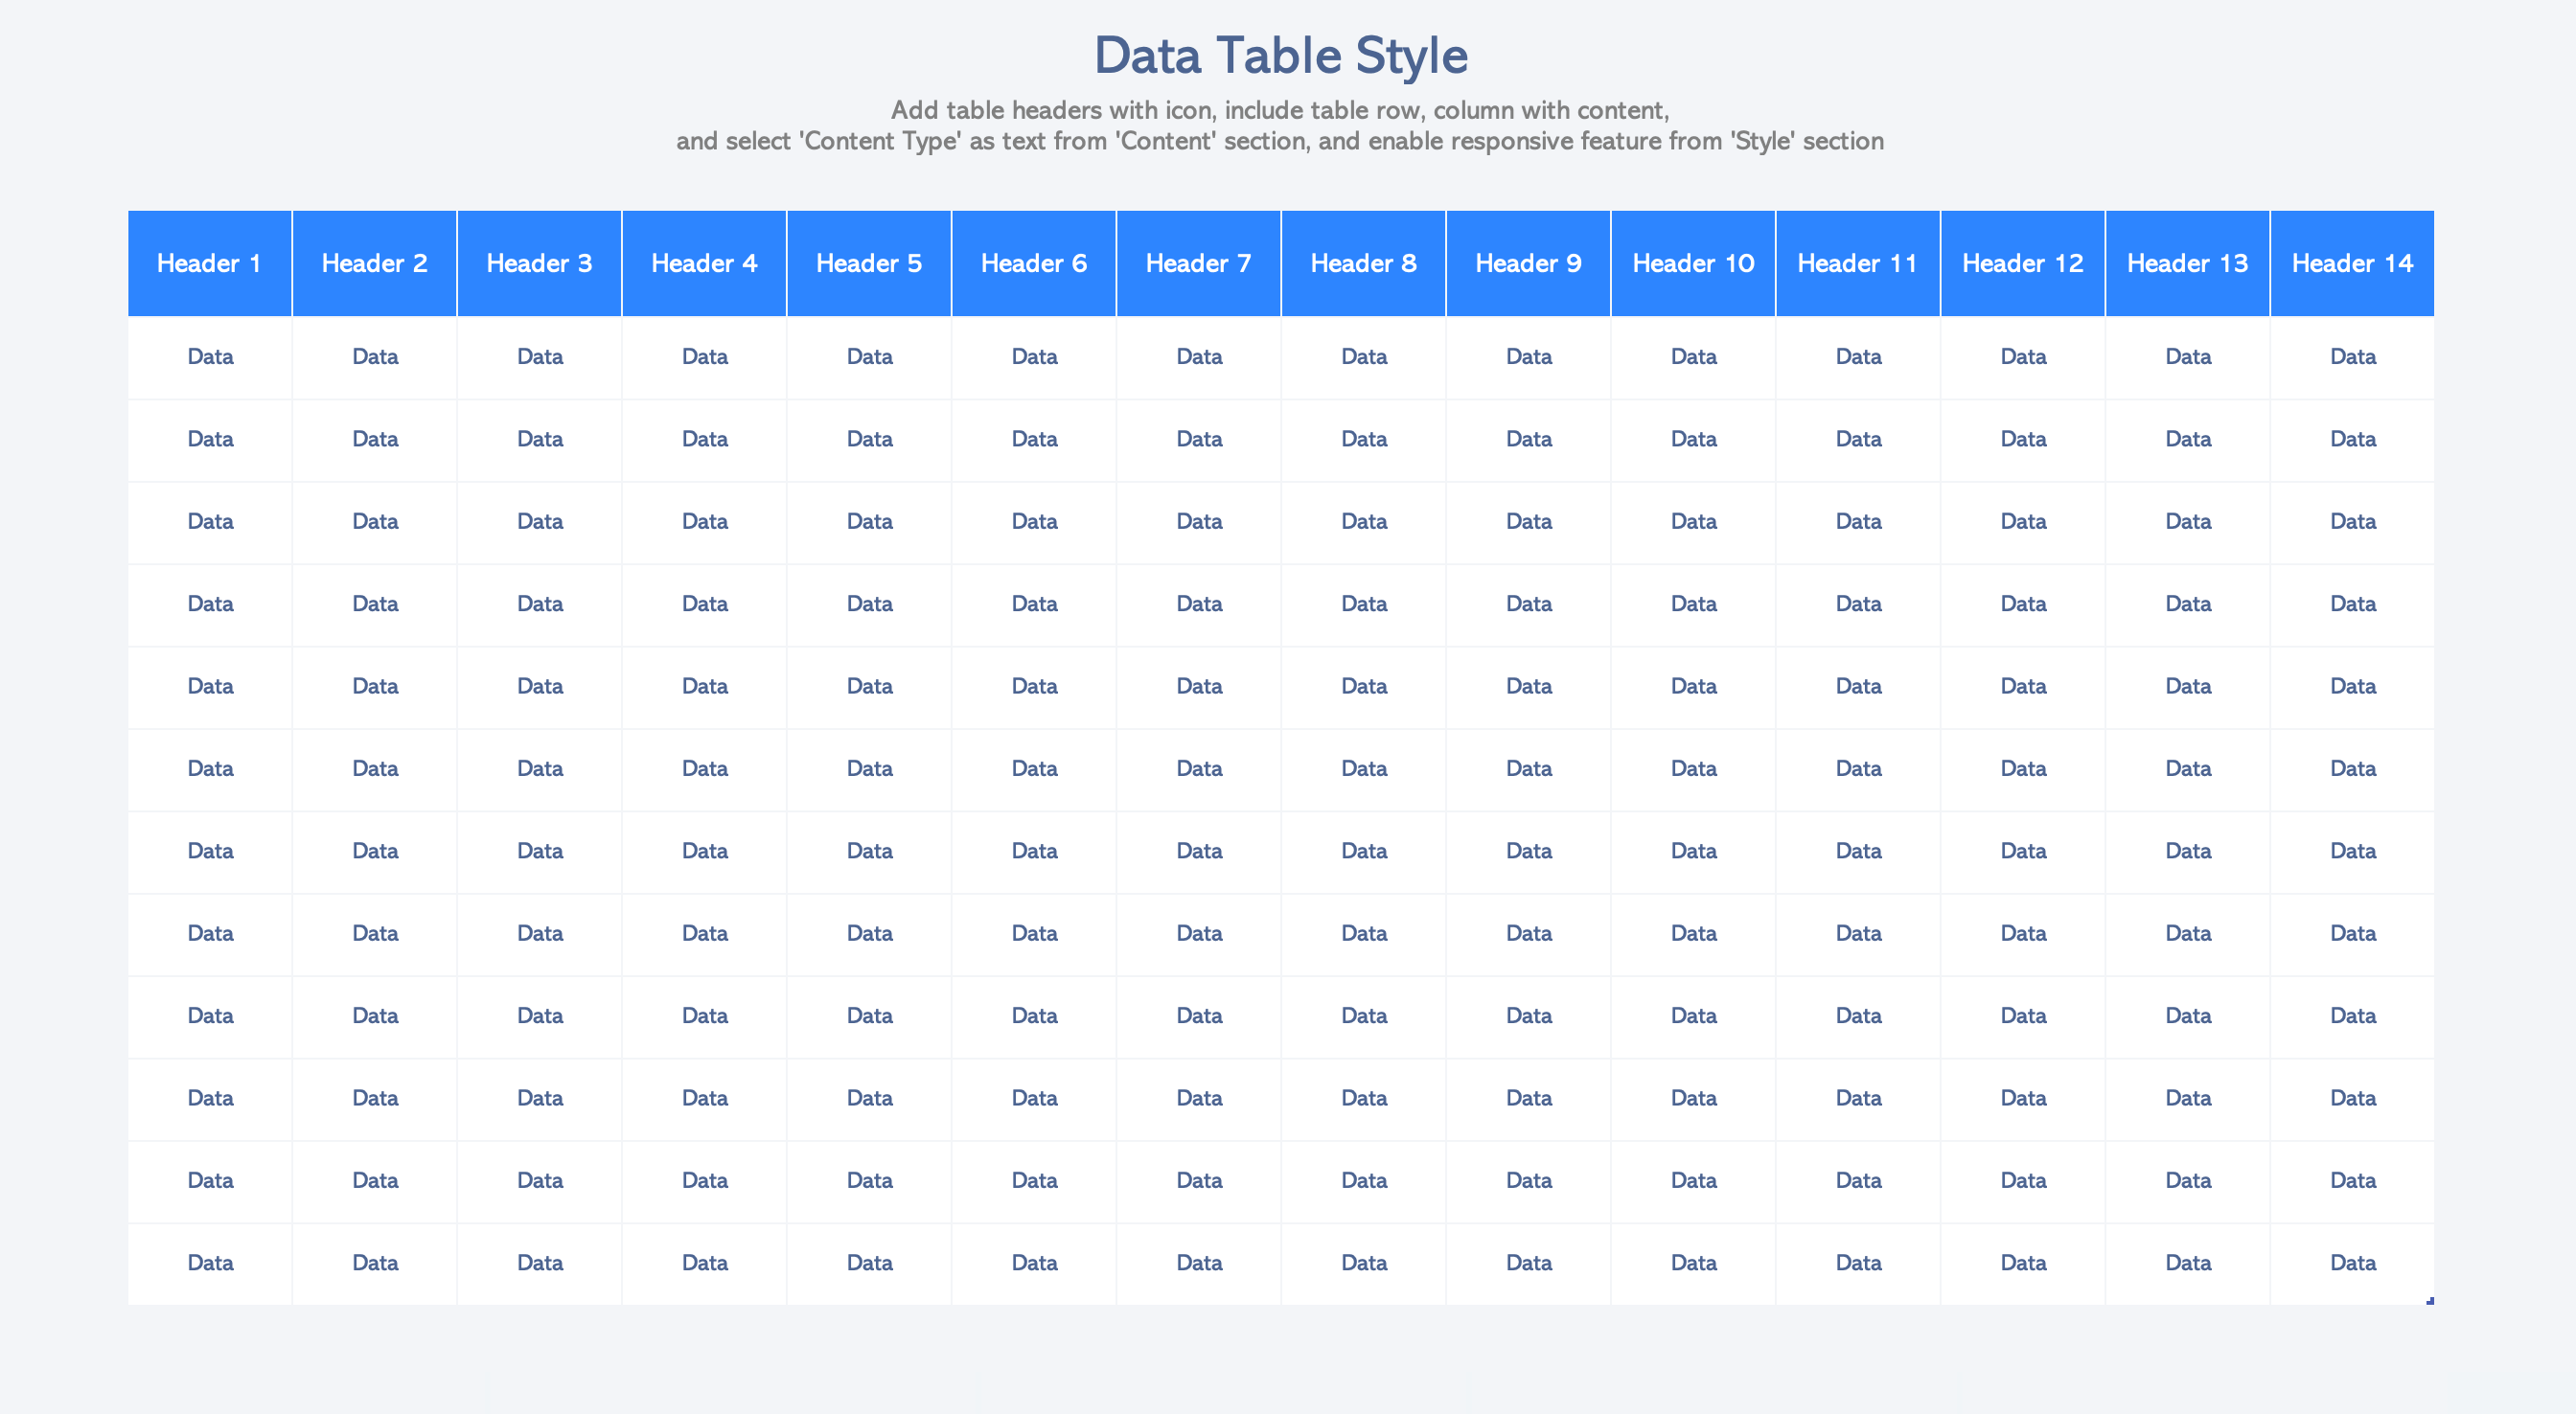Select the Header 9 column heading

coord(1528,263)
